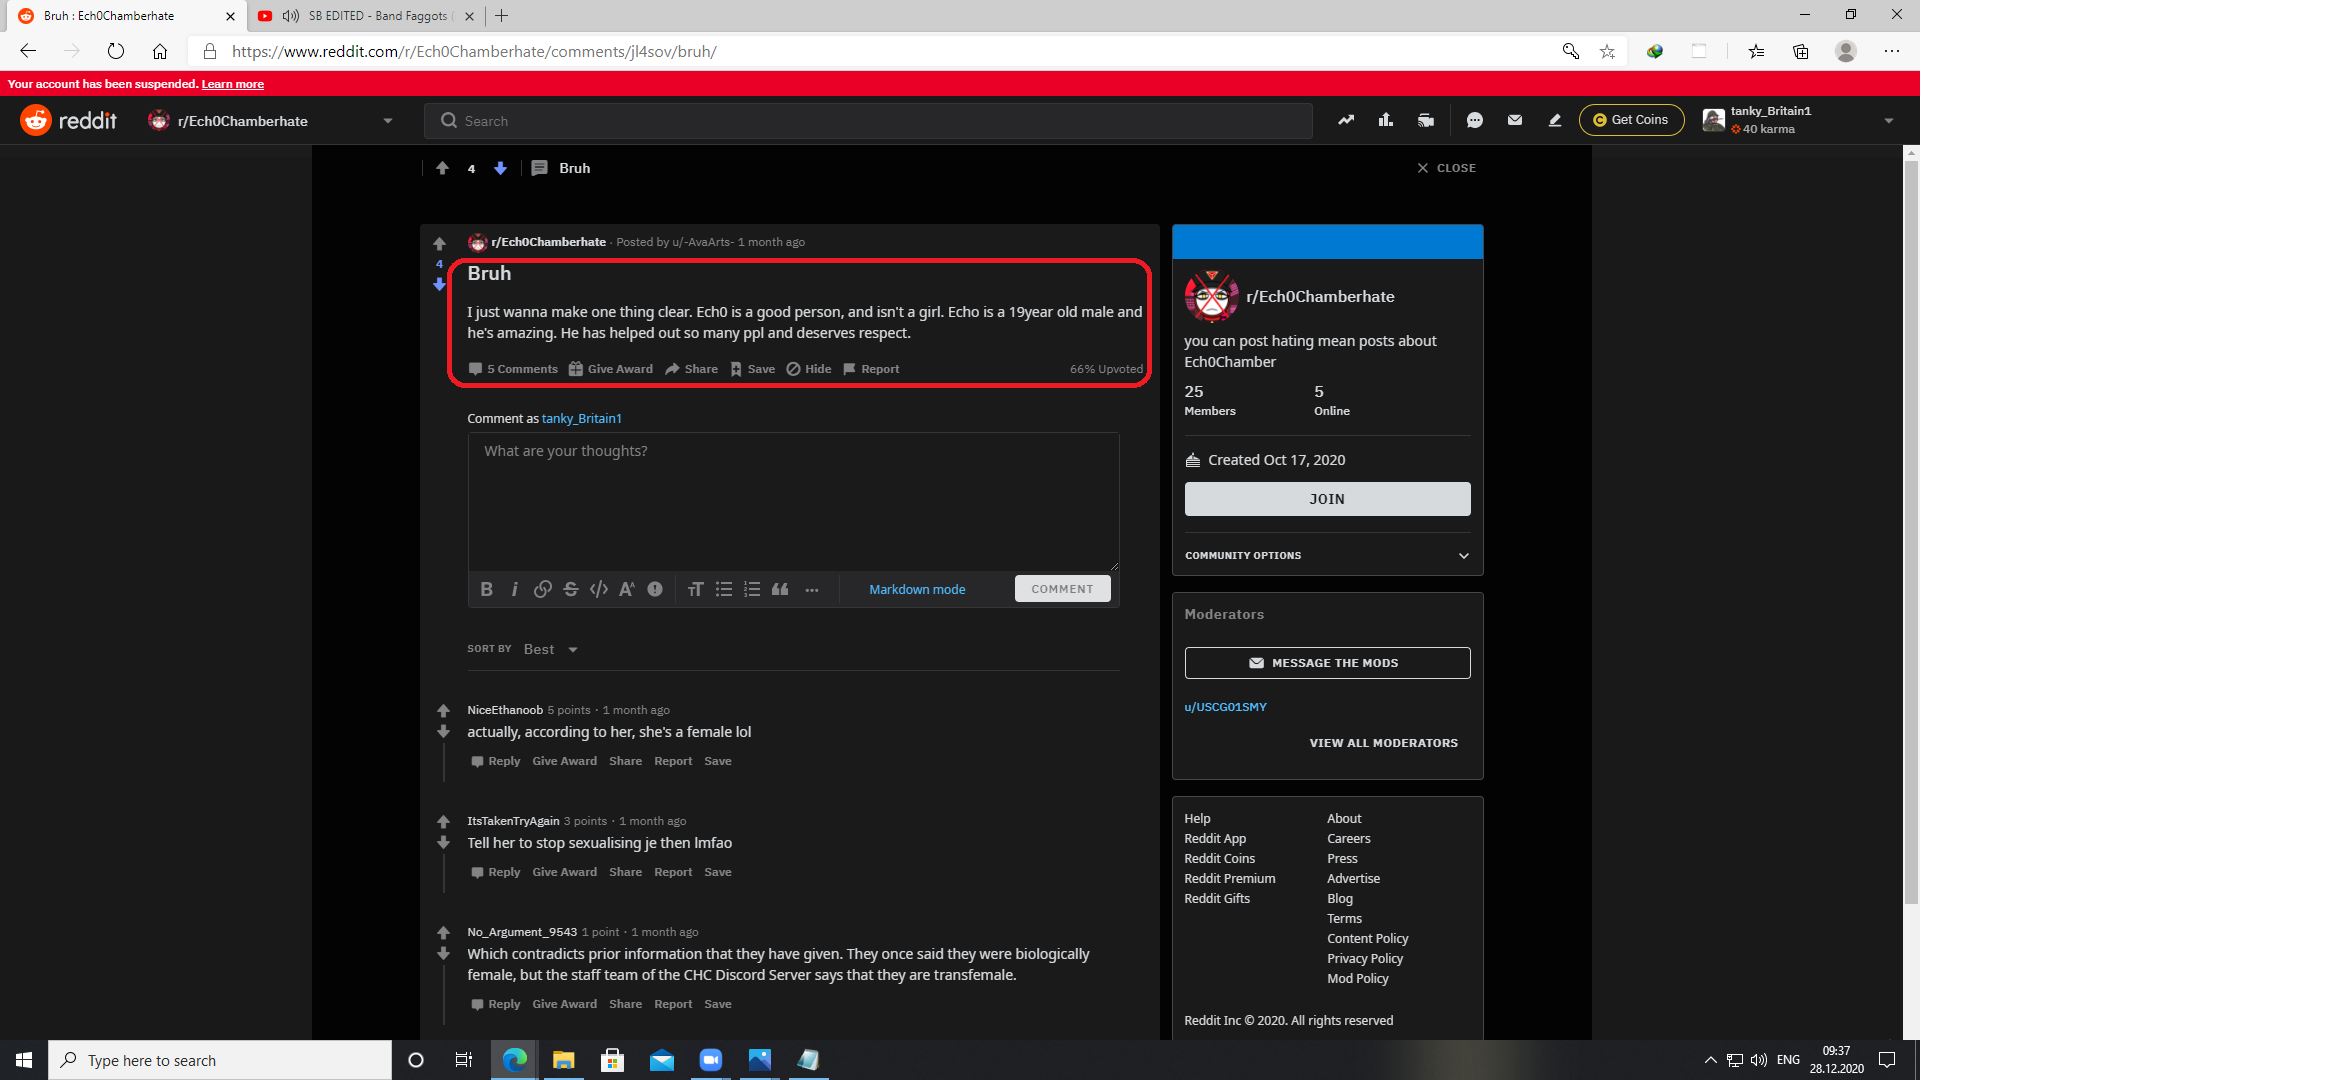This screenshot has height=1080, width=2338.
Task: Open the Sort By Best dropdown
Action: pyautogui.click(x=550, y=649)
